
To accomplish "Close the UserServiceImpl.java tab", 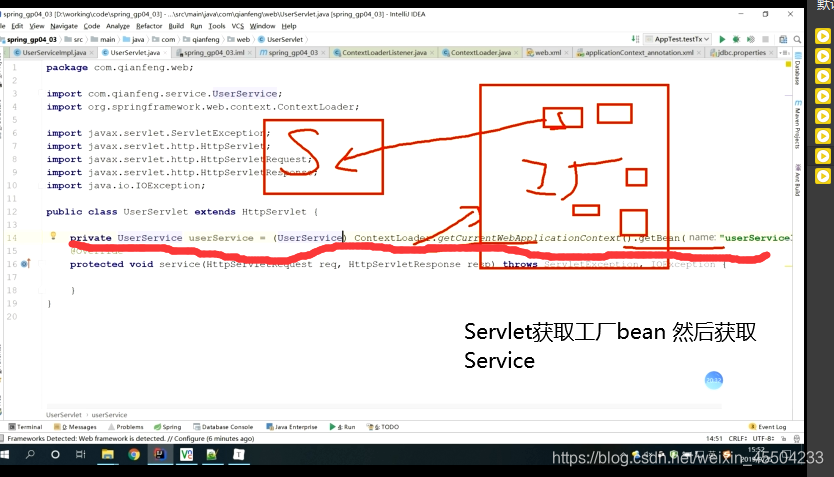I will pyautogui.click(x=91, y=53).
